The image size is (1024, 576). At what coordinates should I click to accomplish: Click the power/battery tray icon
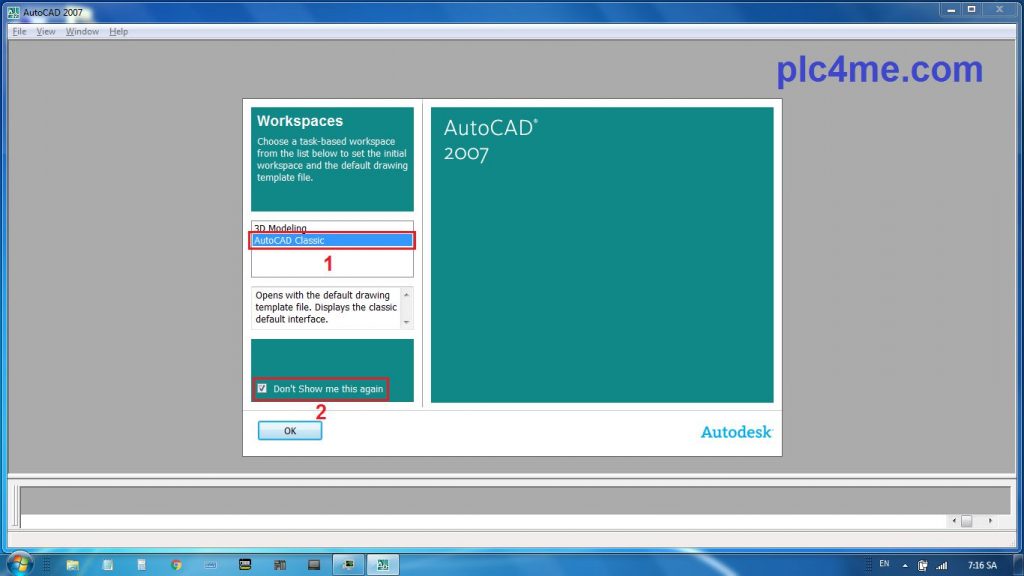(923, 565)
